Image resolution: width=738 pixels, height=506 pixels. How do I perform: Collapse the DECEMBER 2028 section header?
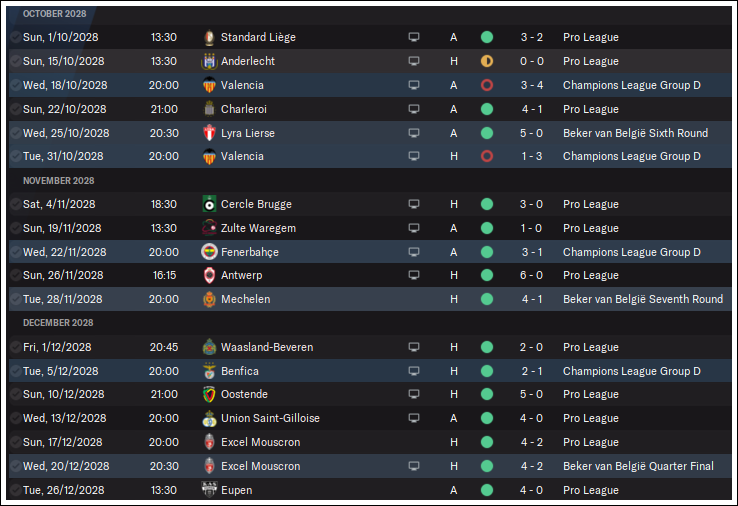[x=58, y=323]
